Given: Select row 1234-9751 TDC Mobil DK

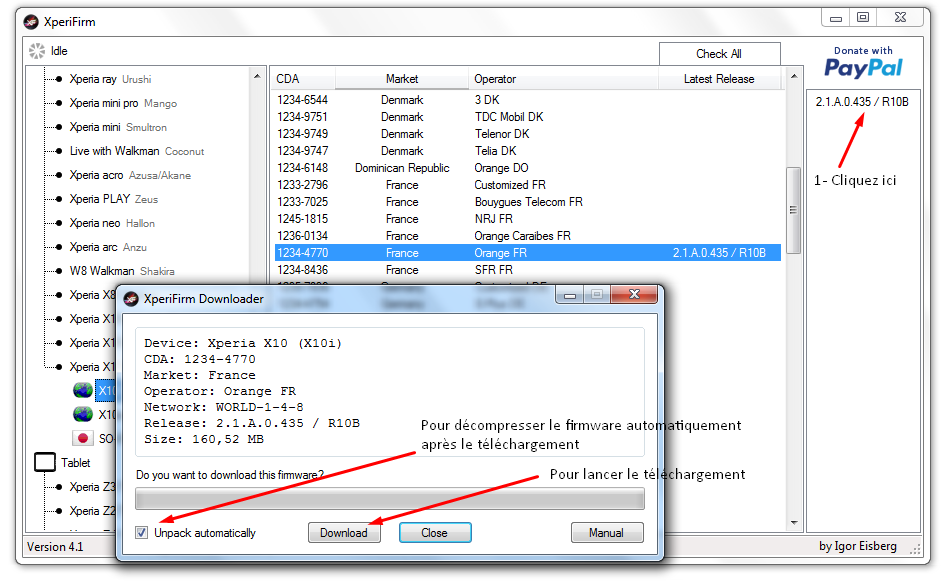Looking at the screenshot, I should (528, 117).
